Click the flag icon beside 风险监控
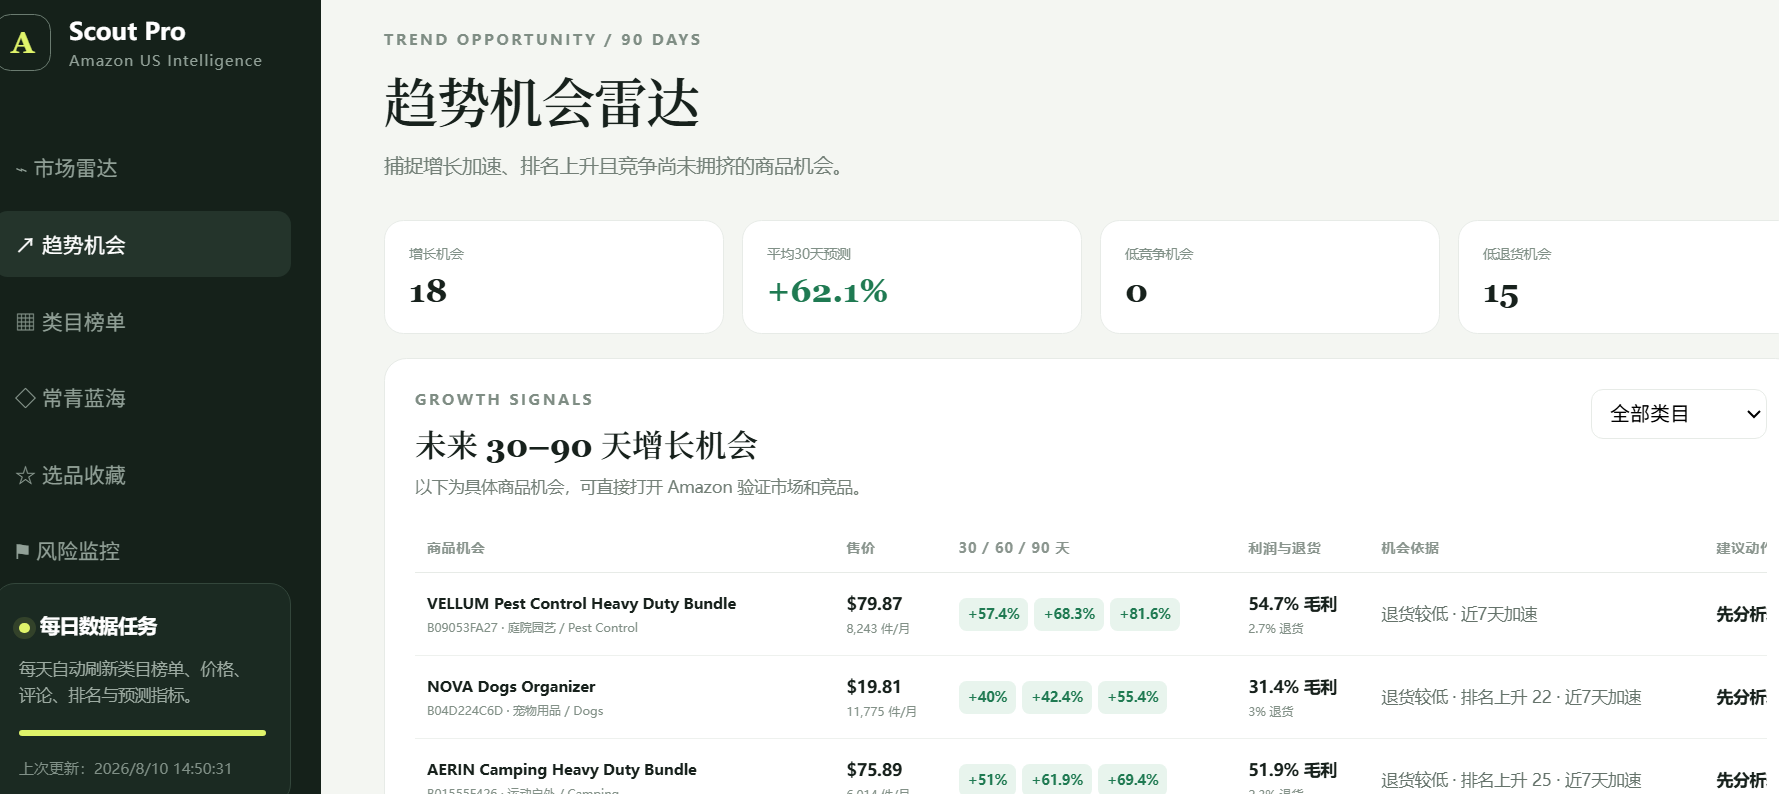The image size is (1779, 794). (22, 552)
